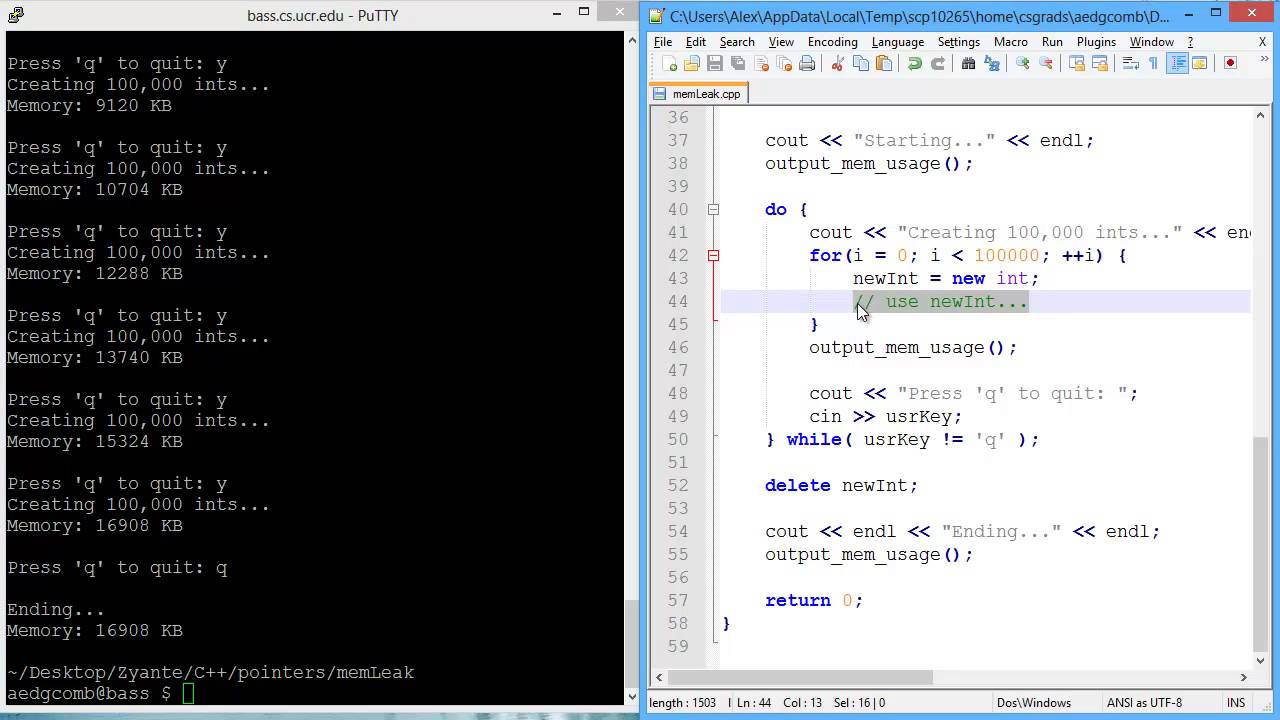This screenshot has height=720, width=1280.
Task: Select the memLeak.cpp tab
Action: (698, 94)
